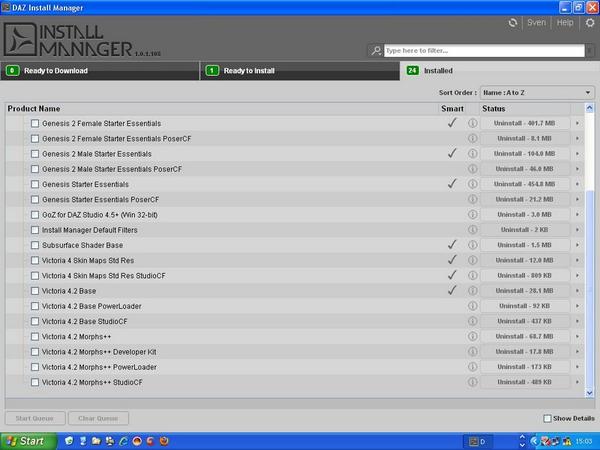The image size is (600, 450).
Task: Select the Installed tab
Action: tap(499, 71)
